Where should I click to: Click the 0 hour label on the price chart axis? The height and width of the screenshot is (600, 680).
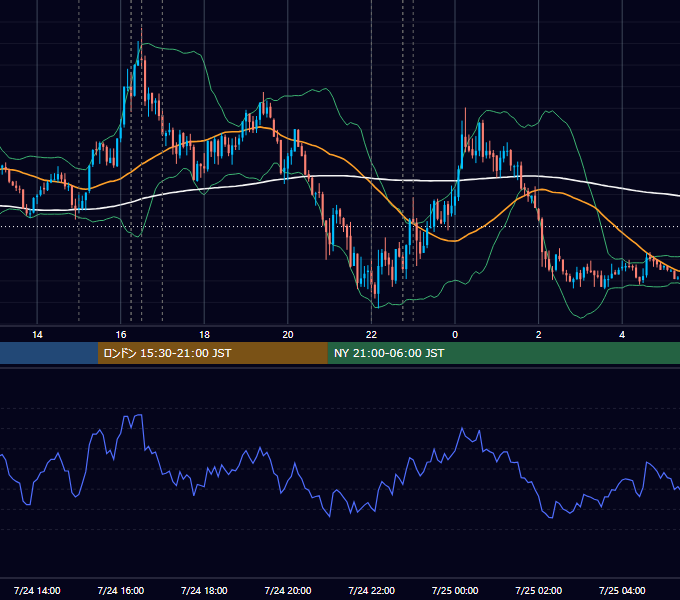(455, 335)
